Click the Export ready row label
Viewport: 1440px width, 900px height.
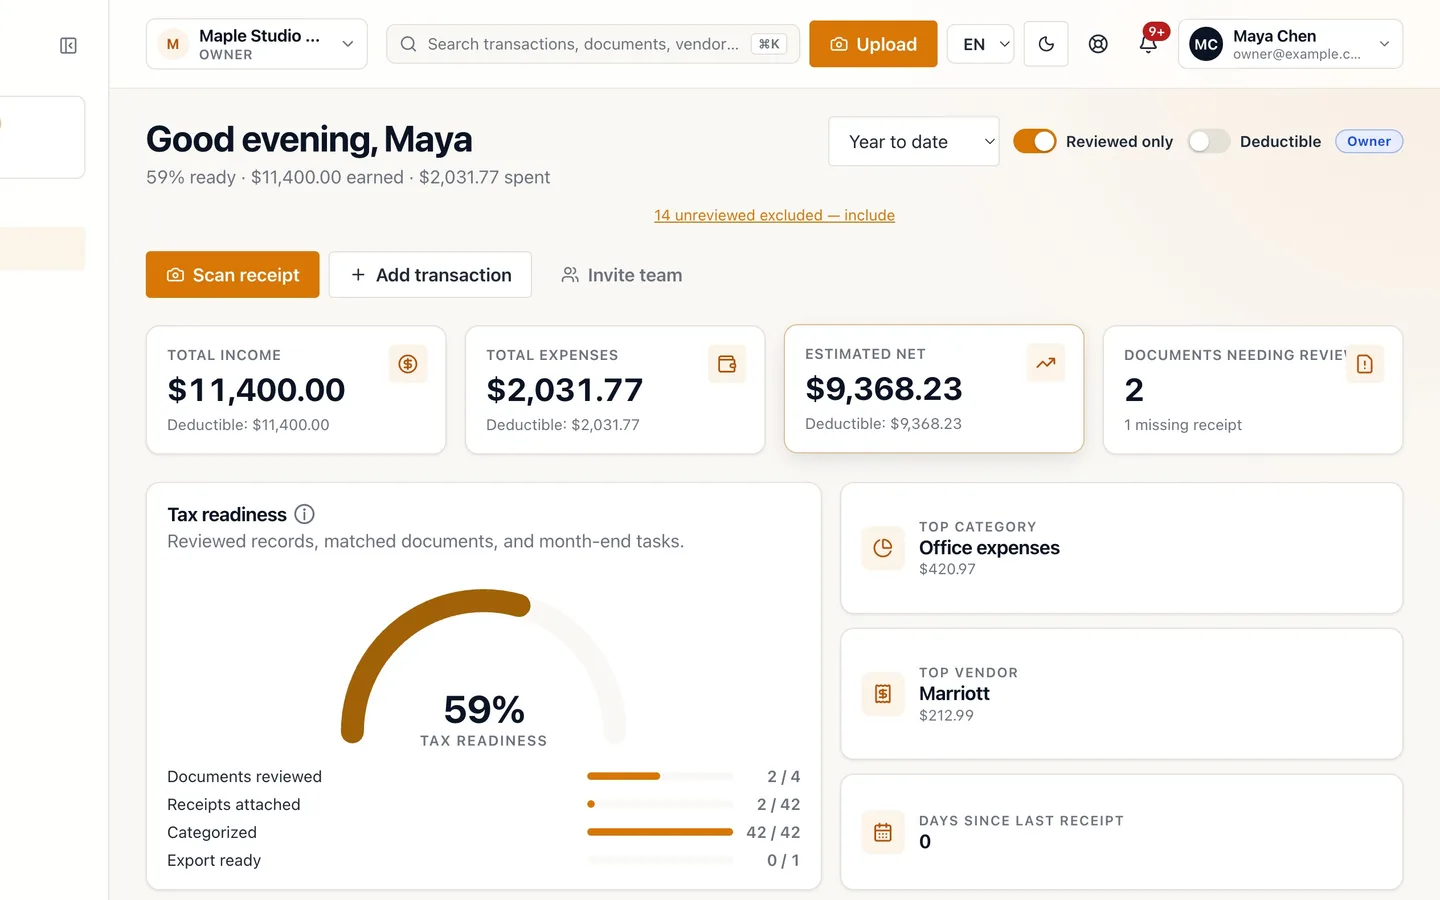(x=214, y=860)
